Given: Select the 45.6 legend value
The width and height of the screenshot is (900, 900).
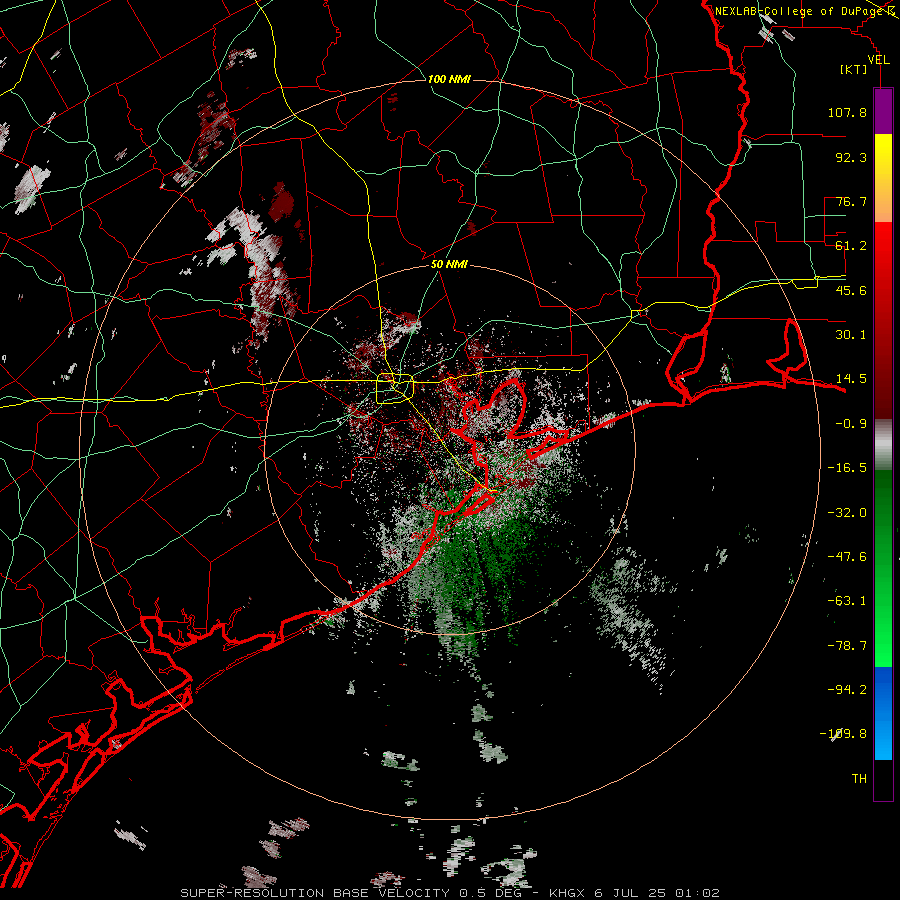Looking at the screenshot, I should click(x=851, y=290).
